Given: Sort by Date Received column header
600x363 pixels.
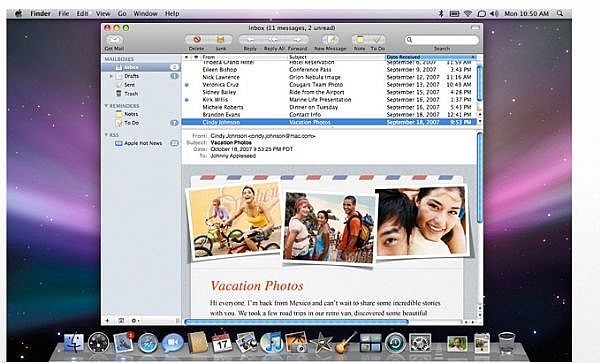Looking at the screenshot, I should [x=430, y=57].
